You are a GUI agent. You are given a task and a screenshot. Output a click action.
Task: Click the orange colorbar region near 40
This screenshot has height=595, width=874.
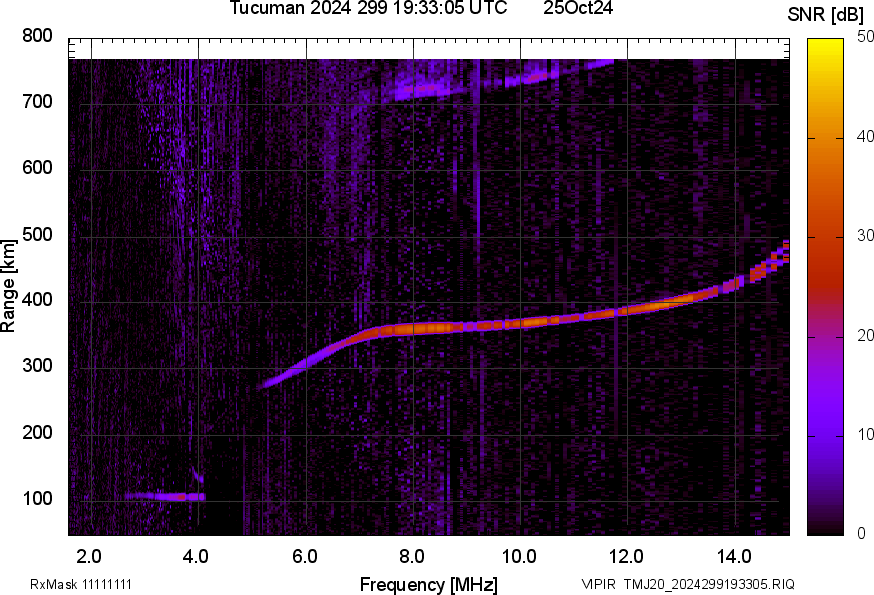pos(825,138)
